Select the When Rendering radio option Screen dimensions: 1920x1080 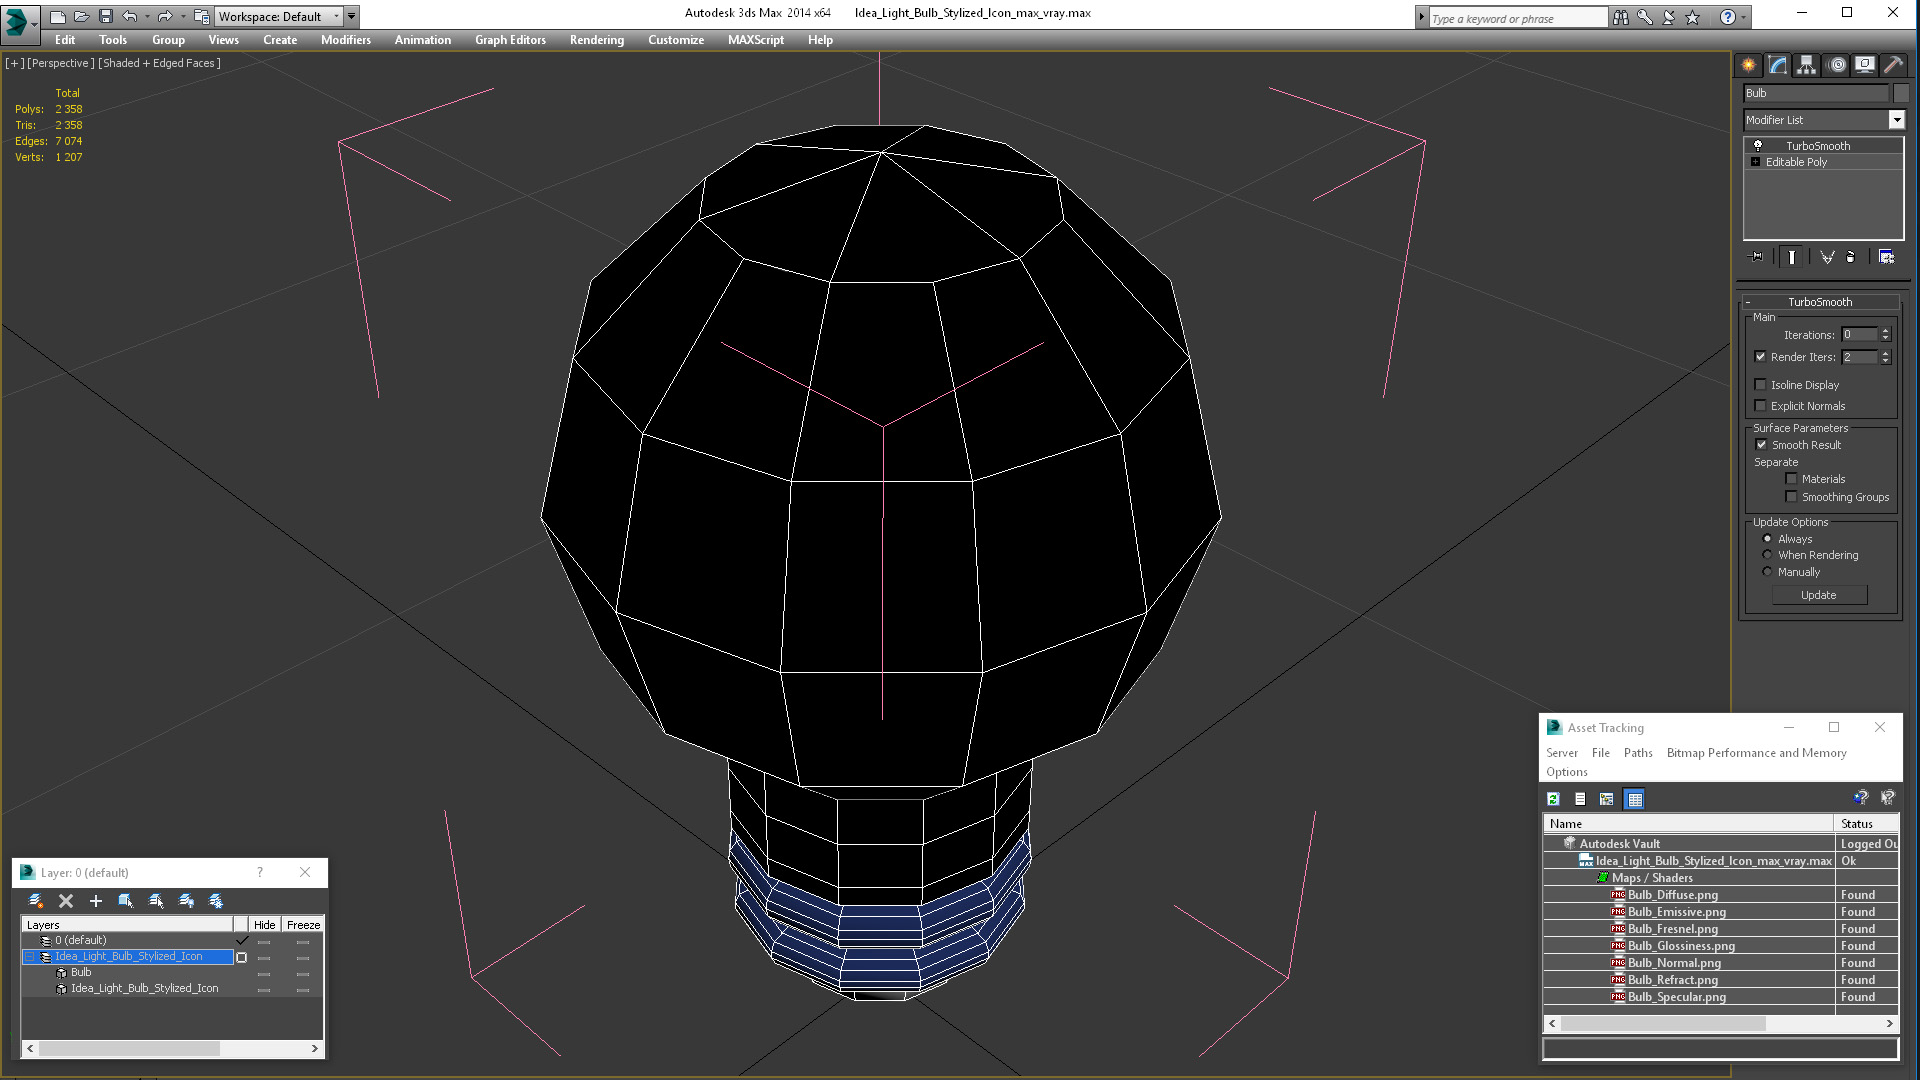pos(1767,555)
